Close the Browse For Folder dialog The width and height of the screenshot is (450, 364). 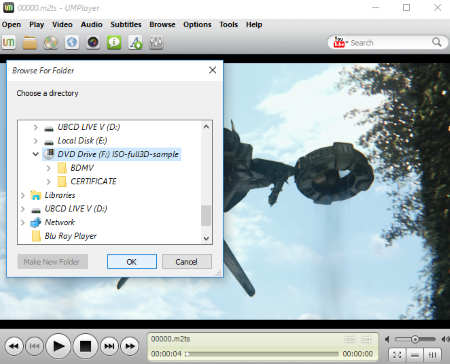pos(212,70)
